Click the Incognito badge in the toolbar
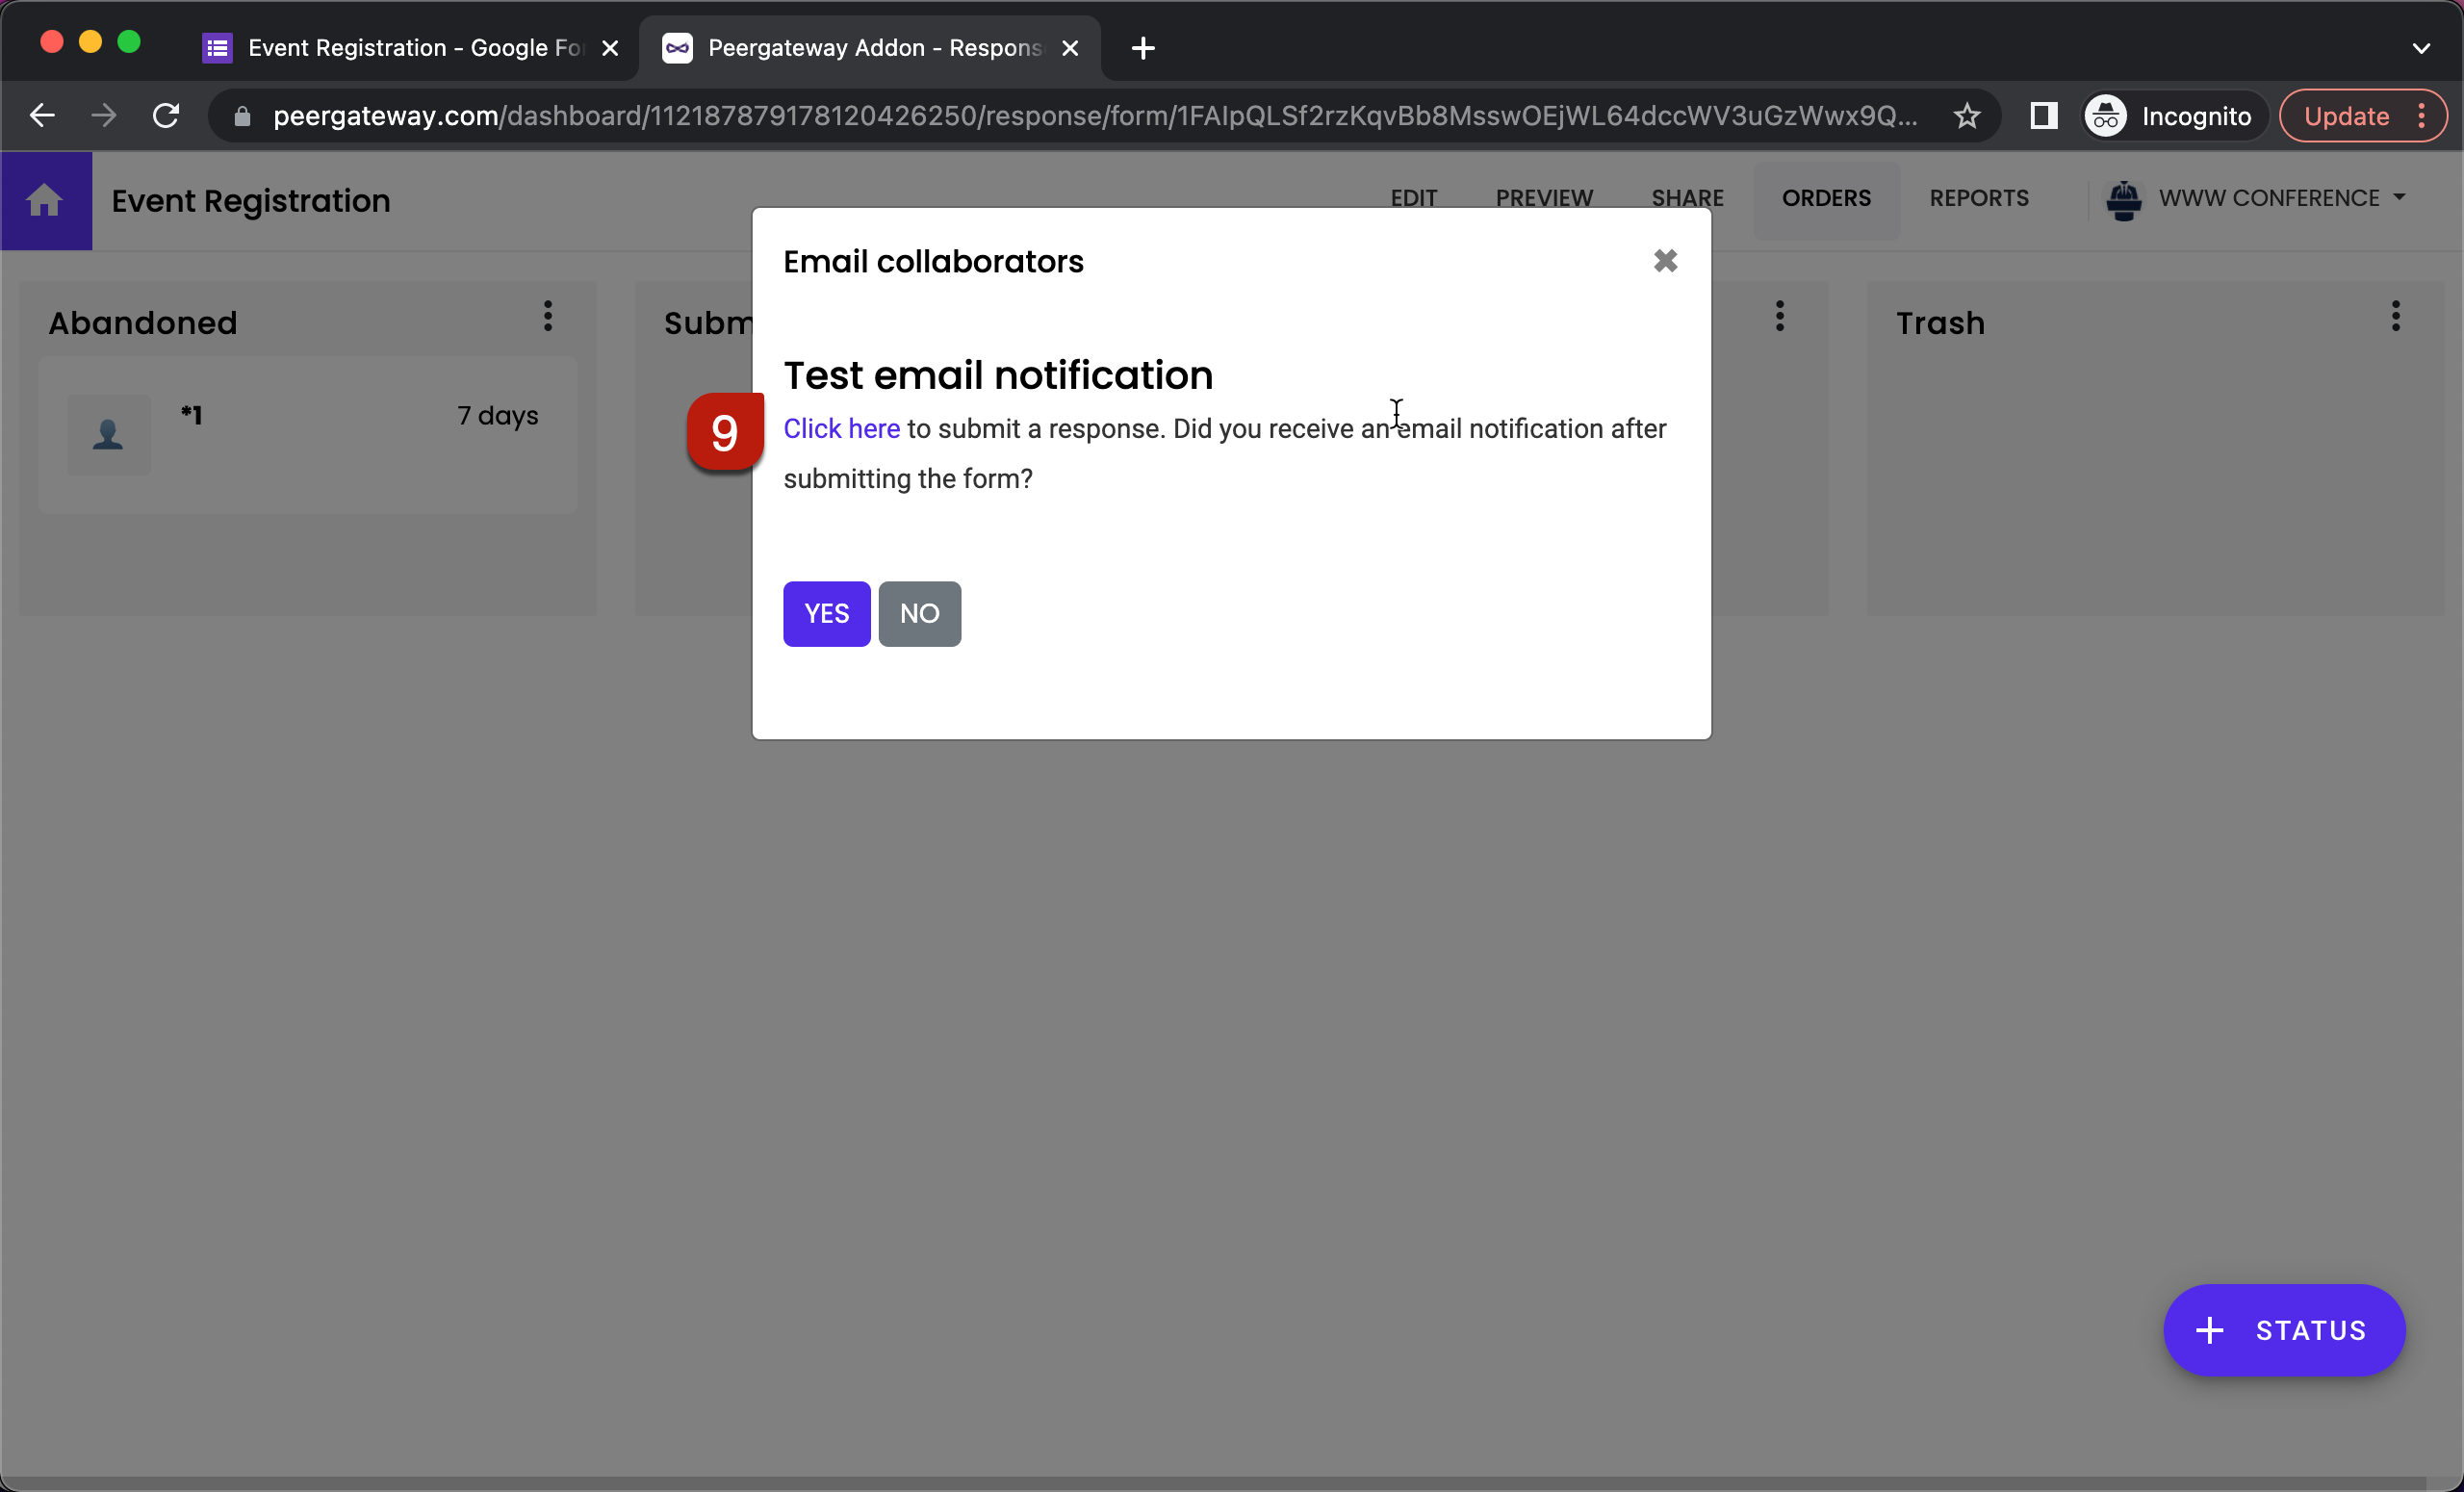Image resolution: width=2464 pixels, height=1492 pixels. [x=2172, y=115]
